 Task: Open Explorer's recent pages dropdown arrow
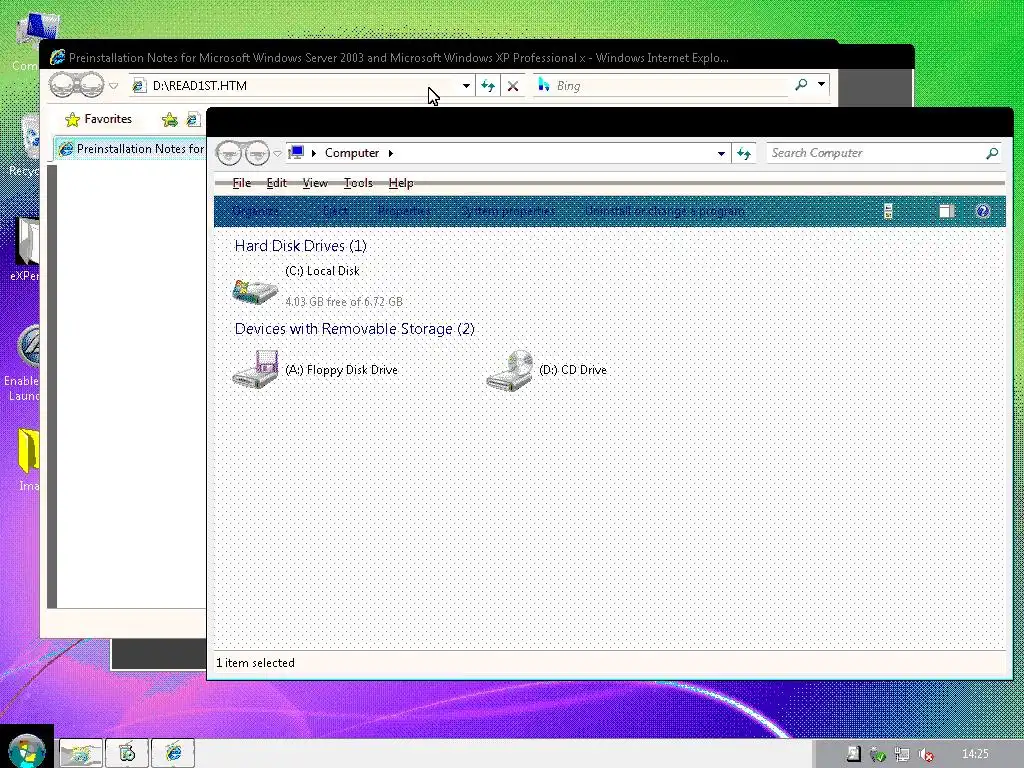[x=277, y=153]
